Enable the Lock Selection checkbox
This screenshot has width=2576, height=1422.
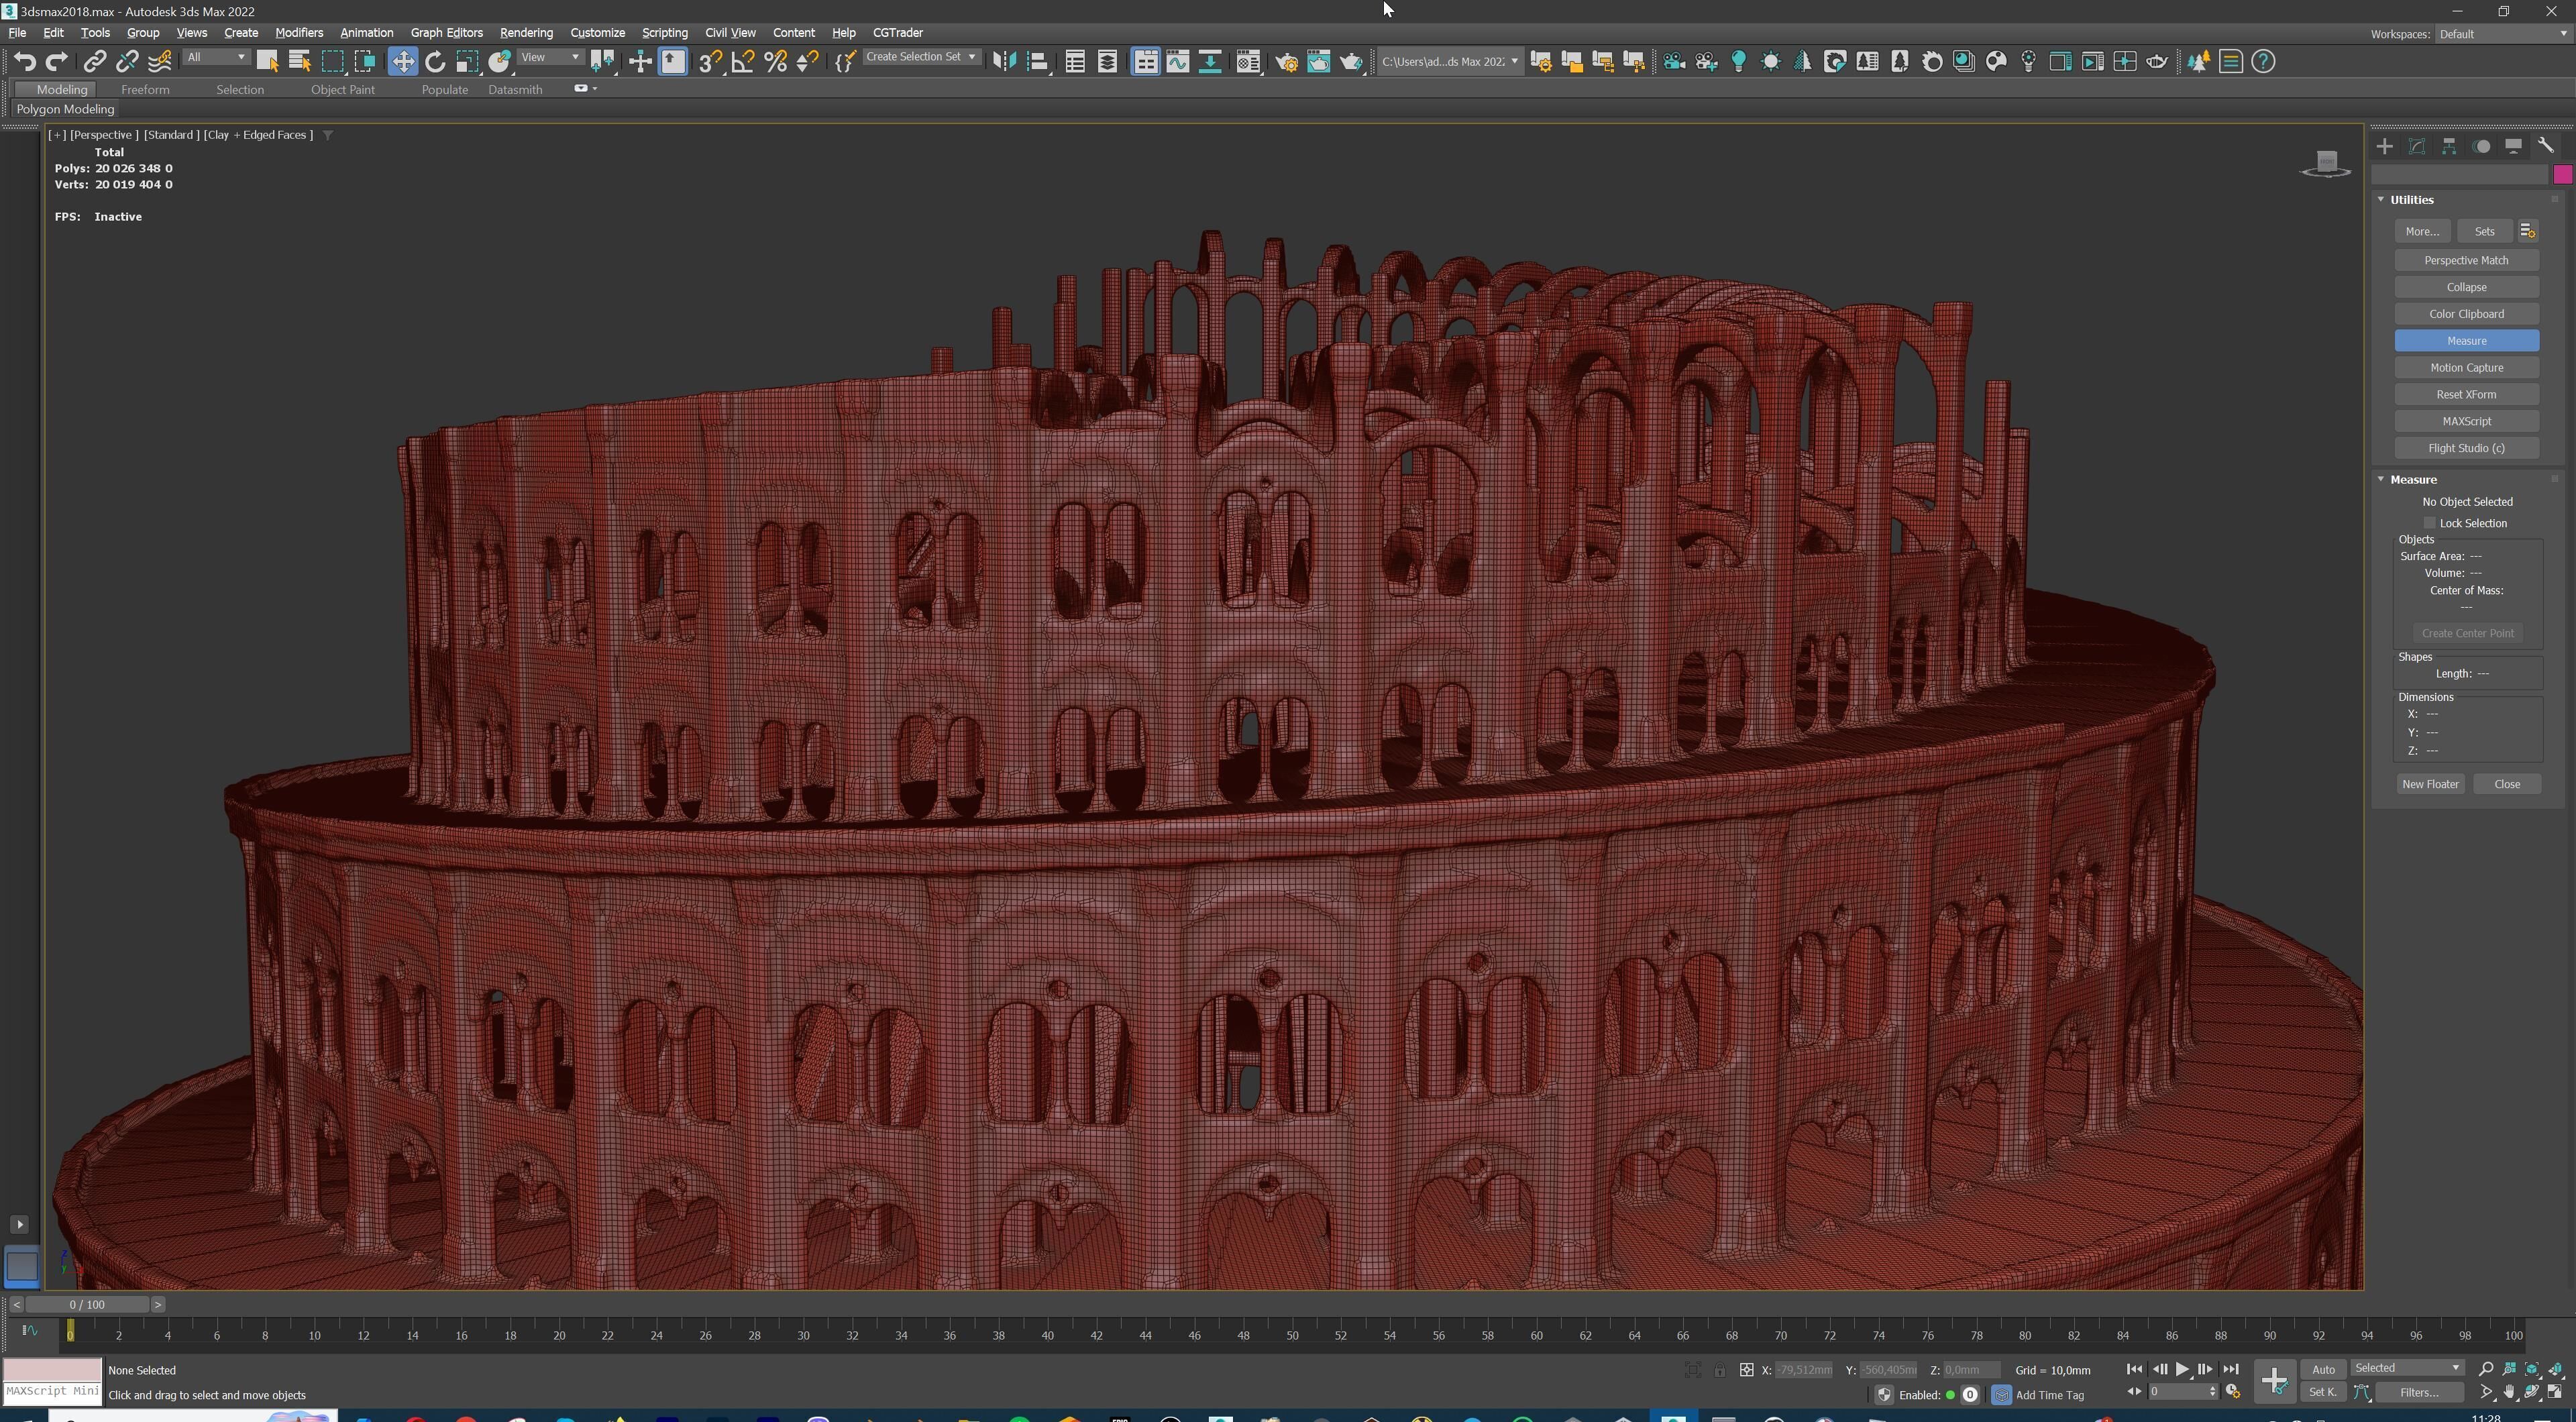point(2429,523)
